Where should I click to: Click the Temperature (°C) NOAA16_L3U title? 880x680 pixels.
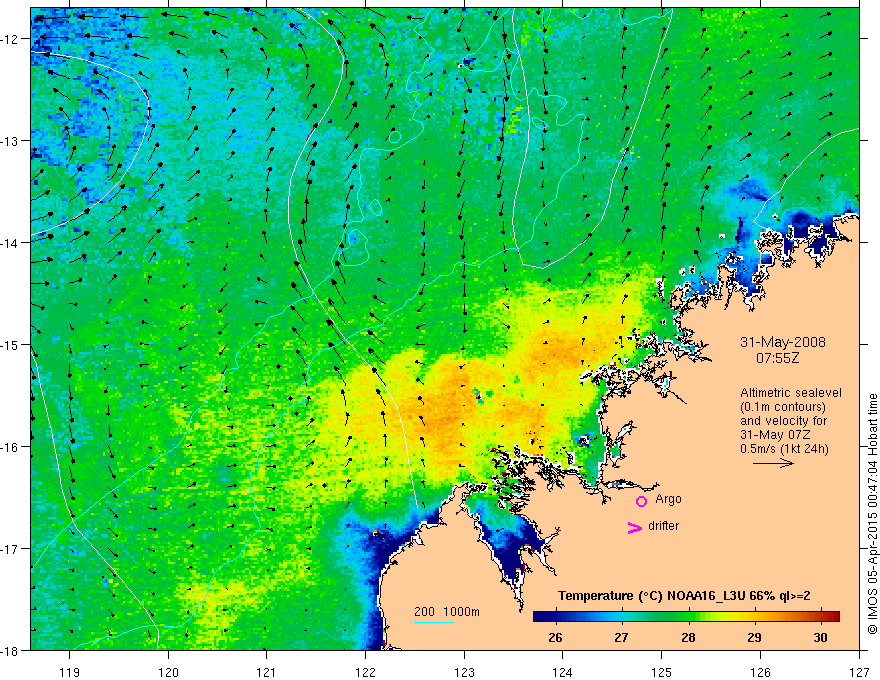tap(684, 596)
